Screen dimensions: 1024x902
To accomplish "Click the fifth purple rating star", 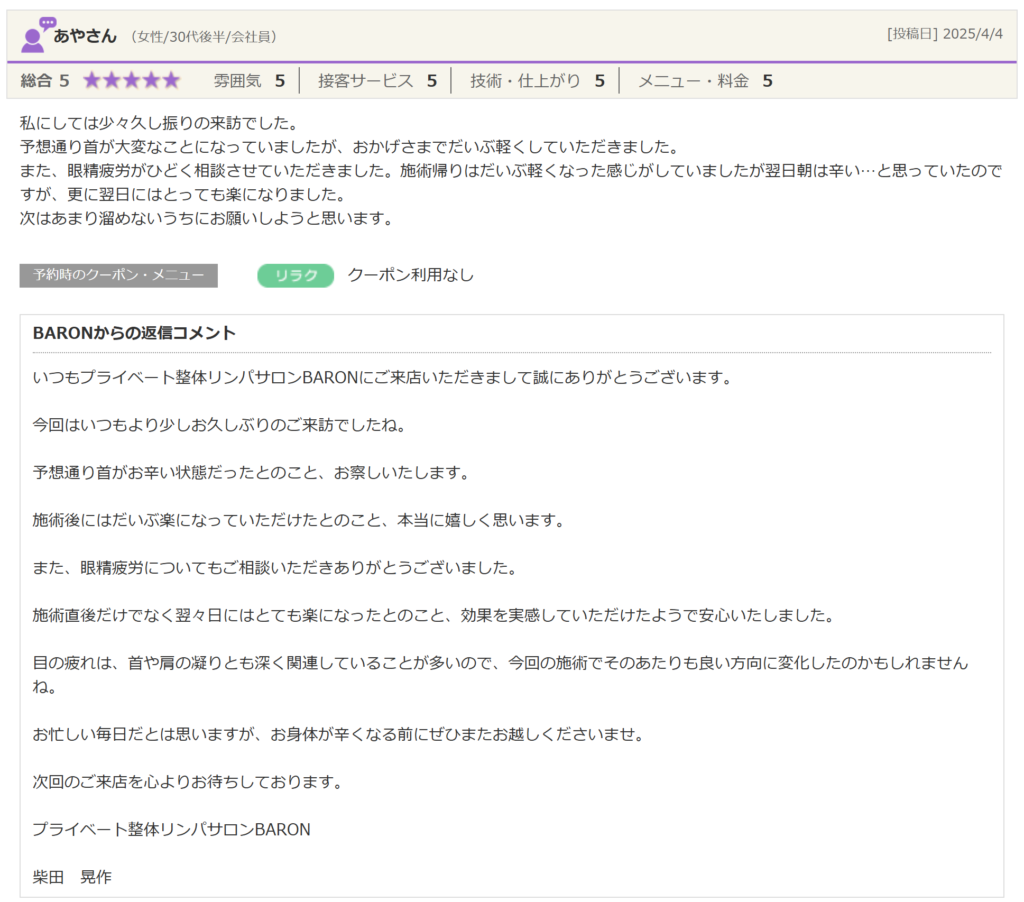I will click(171, 81).
